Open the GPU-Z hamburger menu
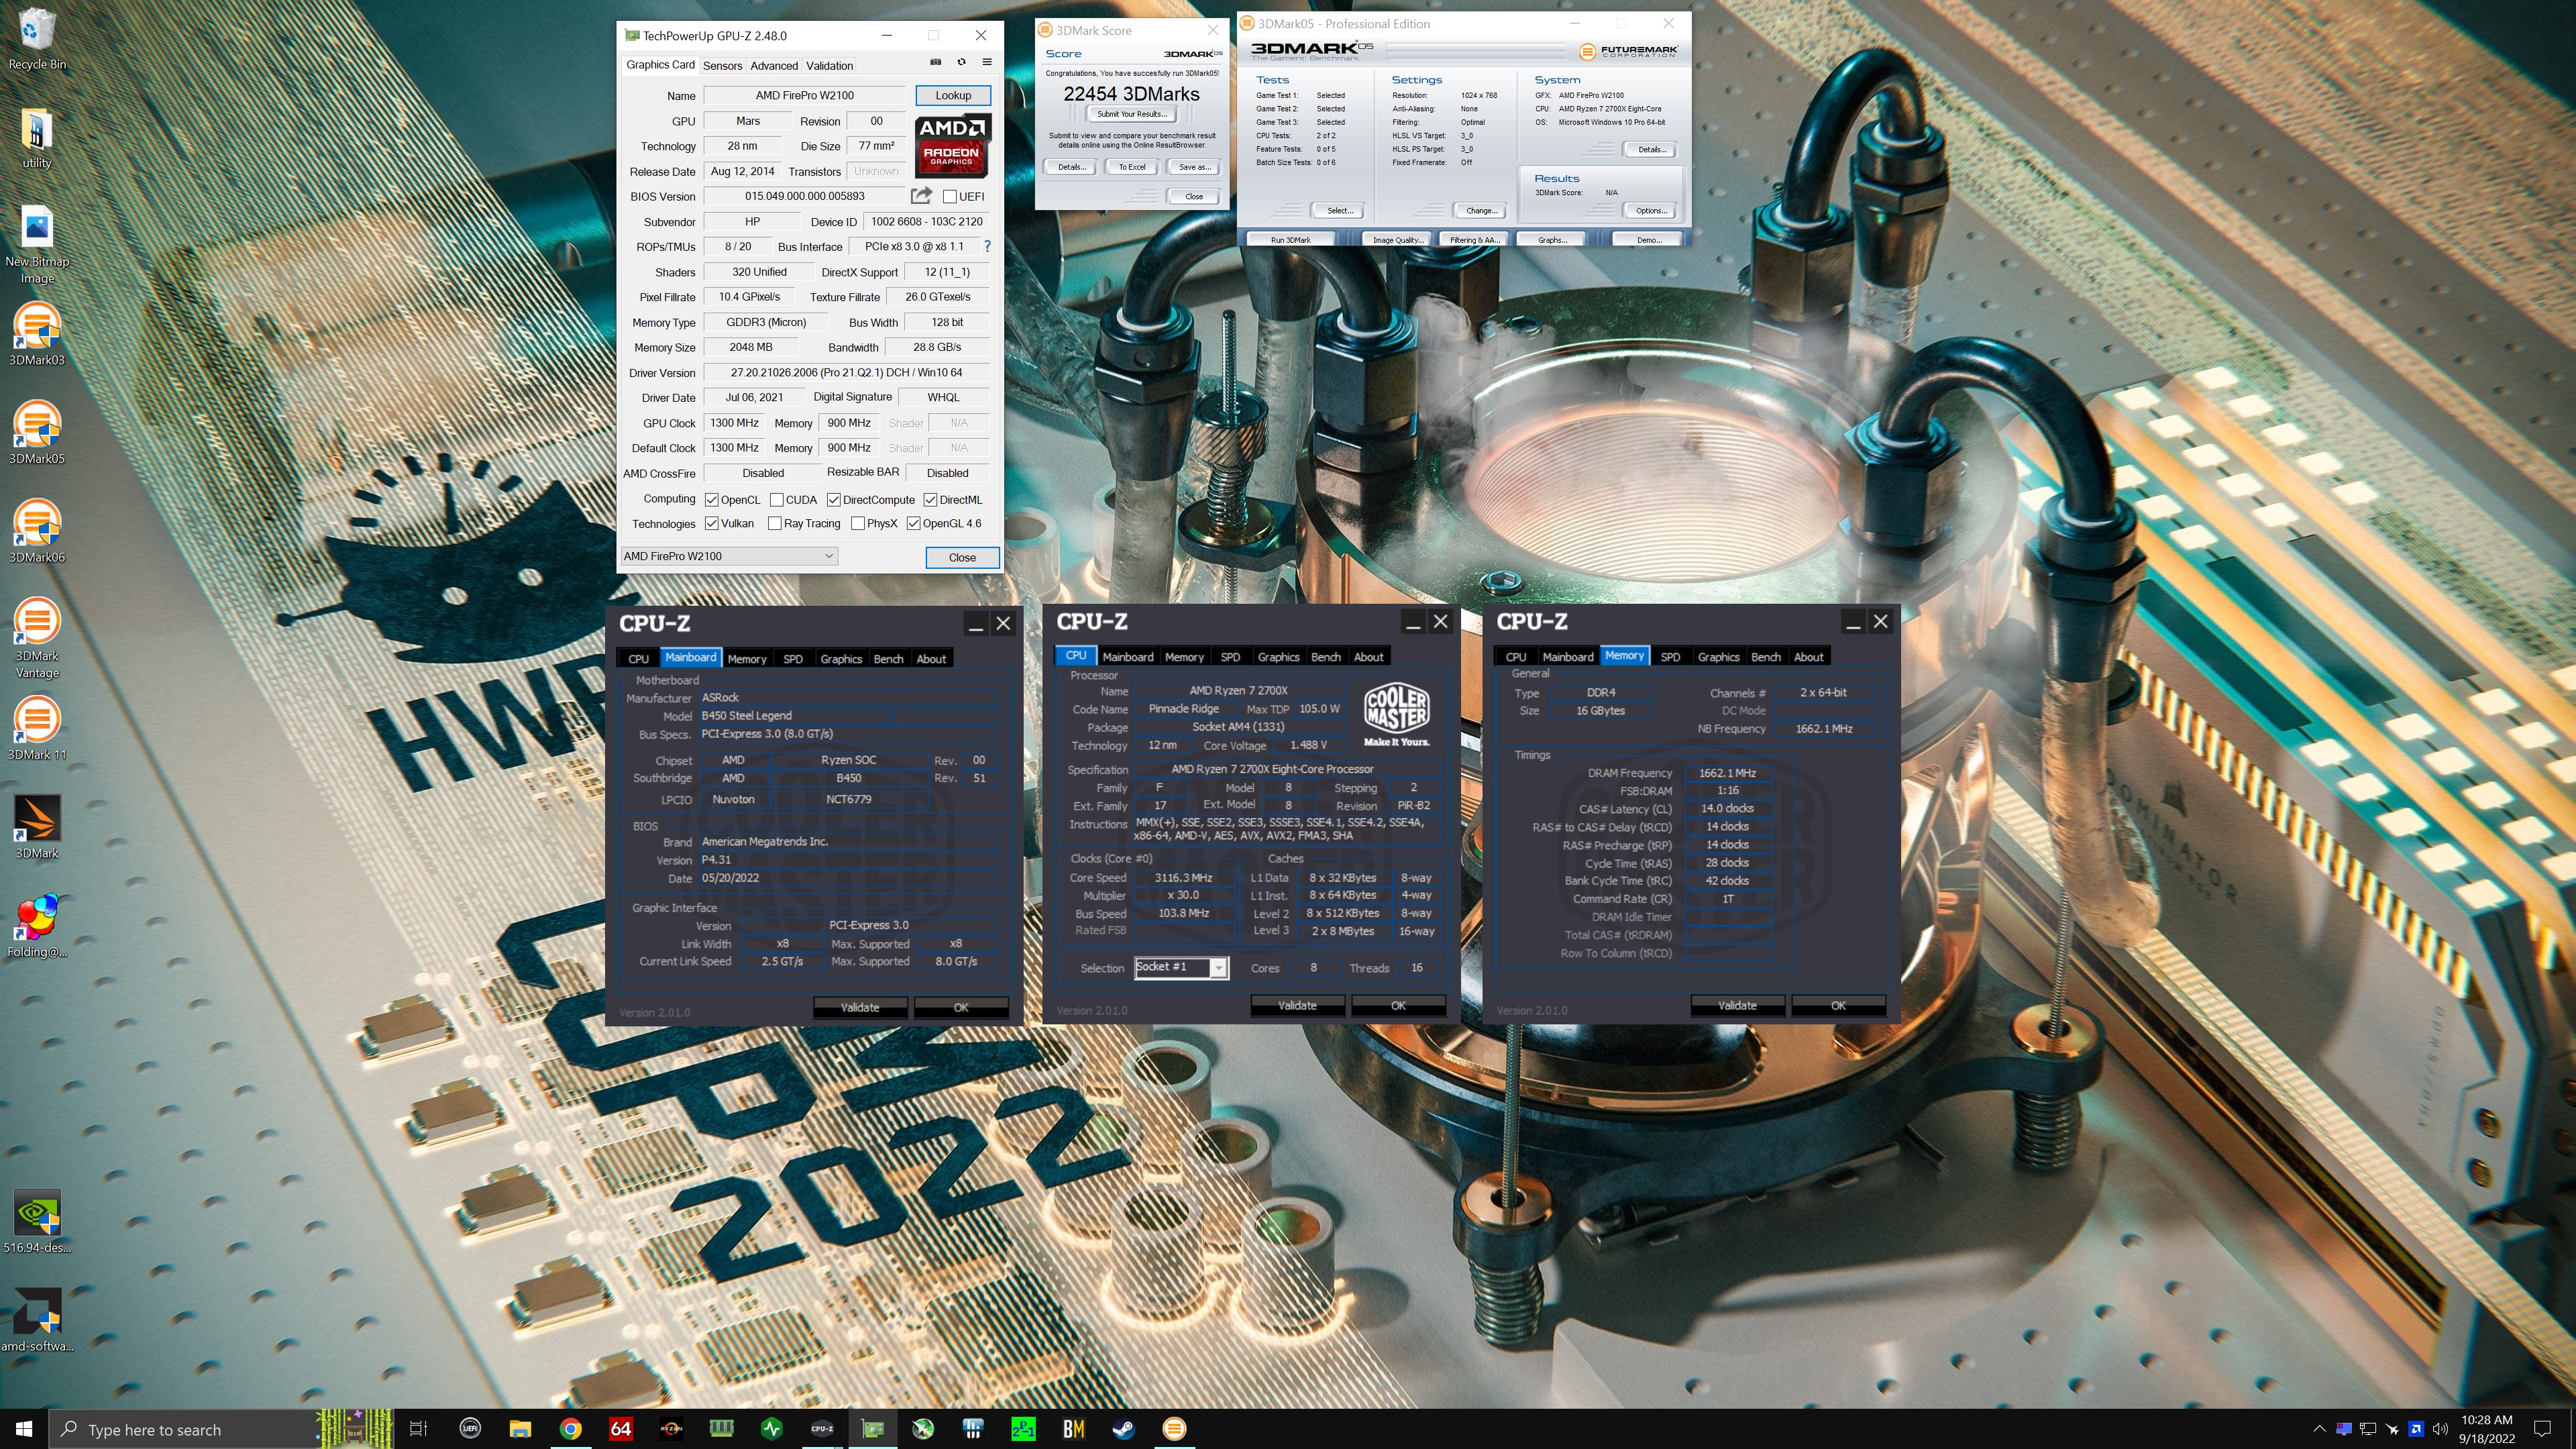 [986, 62]
